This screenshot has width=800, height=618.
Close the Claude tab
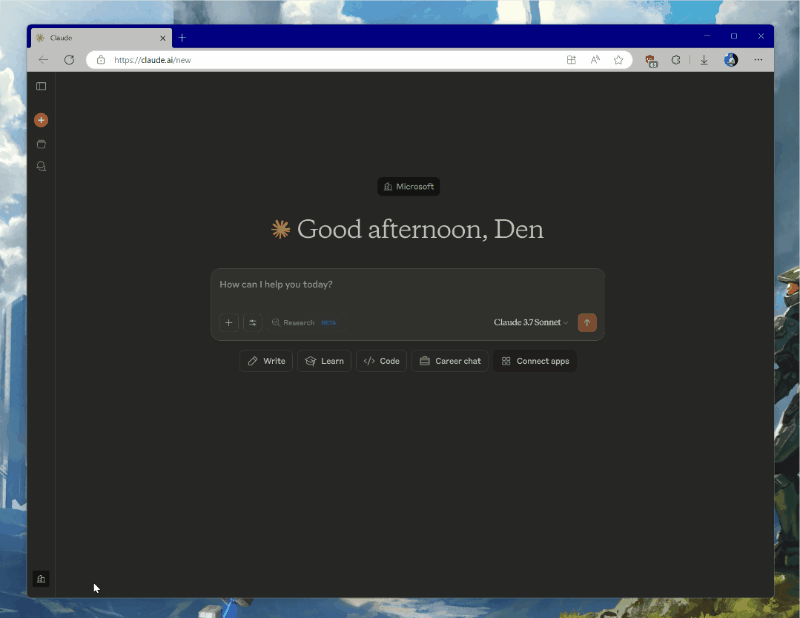coord(163,38)
